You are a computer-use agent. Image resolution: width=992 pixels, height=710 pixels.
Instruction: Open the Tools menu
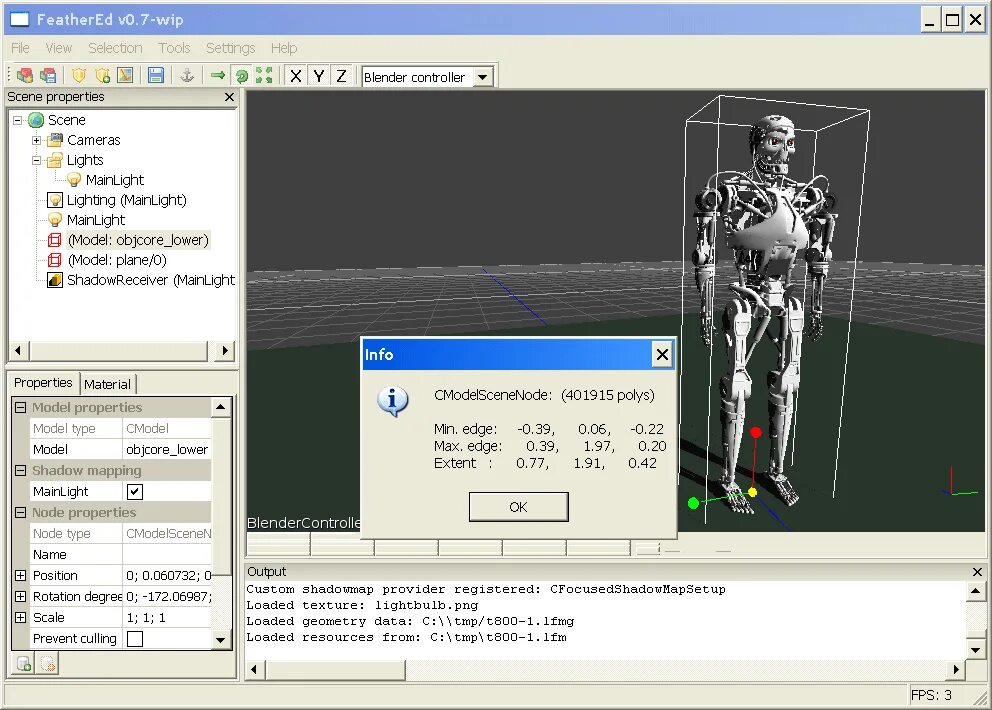[174, 48]
